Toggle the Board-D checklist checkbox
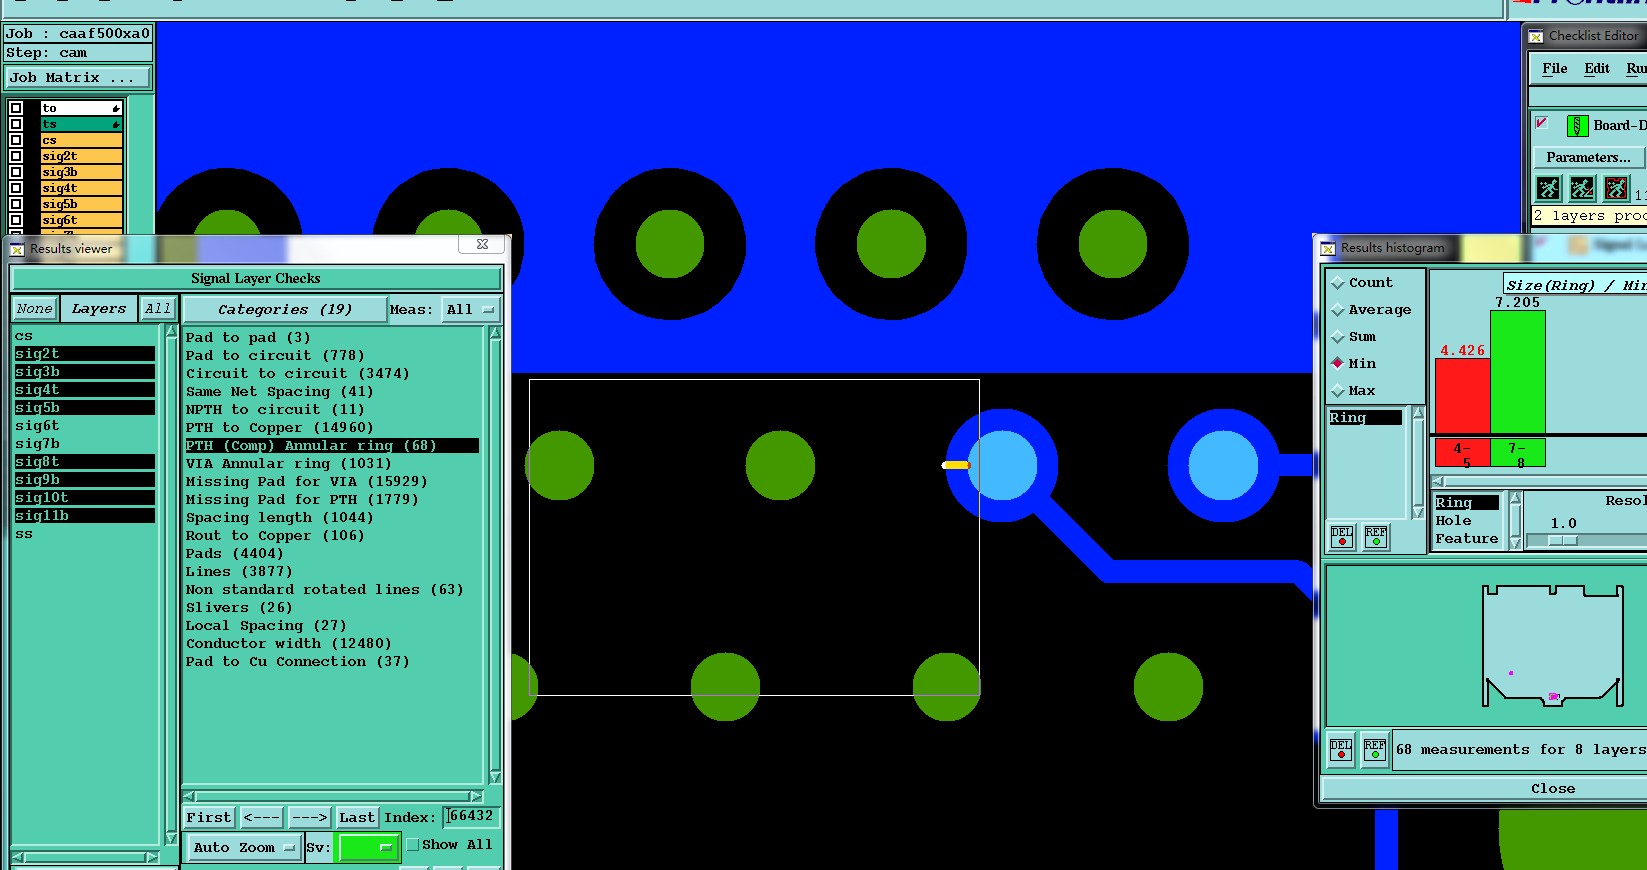The width and height of the screenshot is (1647, 870). pyautogui.click(x=1542, y=123)
